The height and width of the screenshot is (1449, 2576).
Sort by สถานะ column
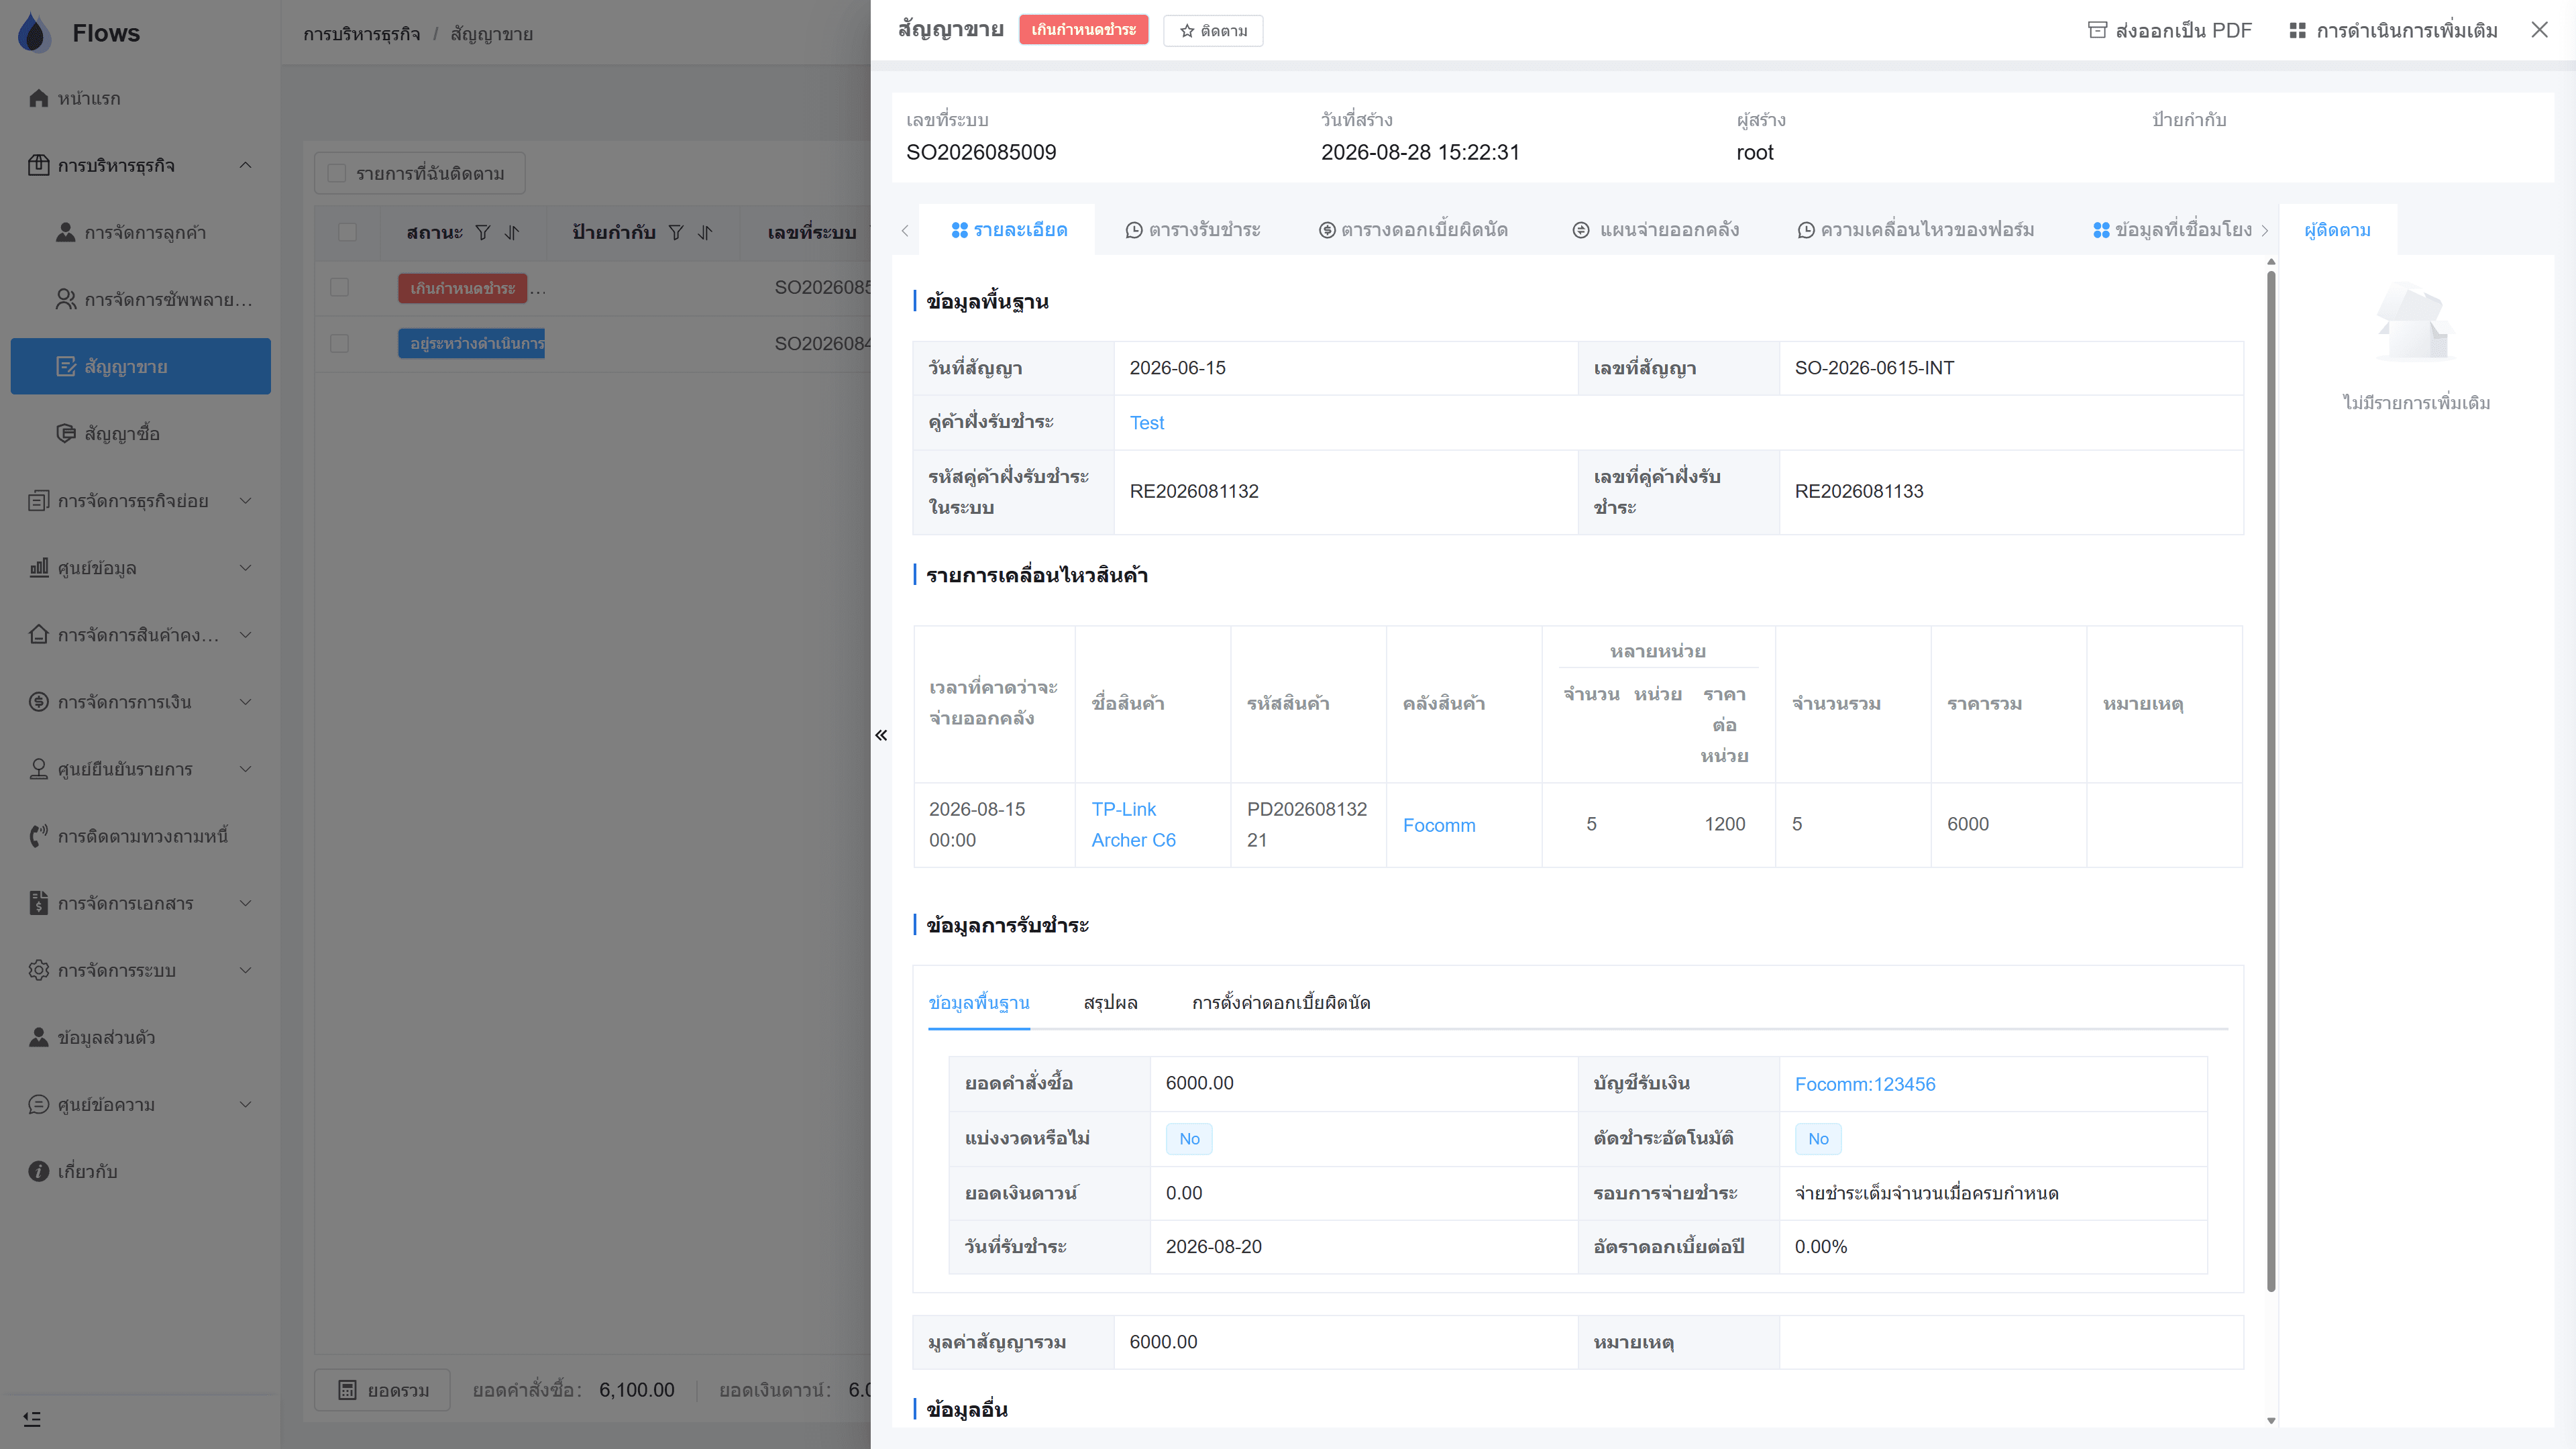coord(512,232)
